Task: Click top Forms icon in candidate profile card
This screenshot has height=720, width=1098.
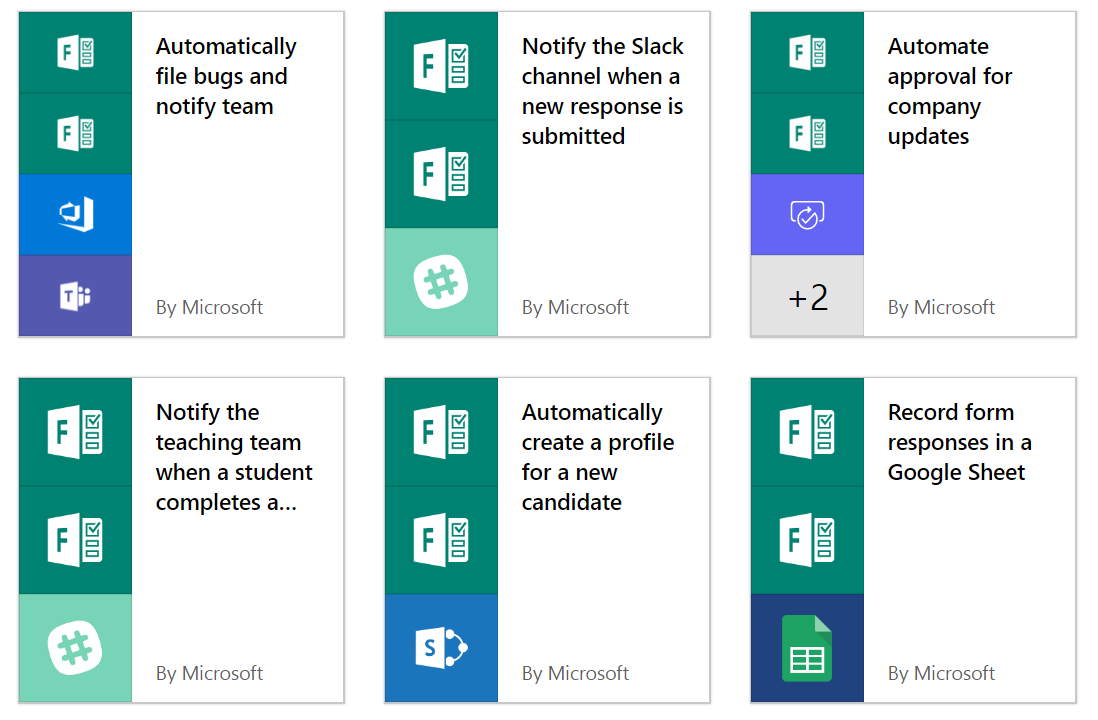Action: click(441, 432)
